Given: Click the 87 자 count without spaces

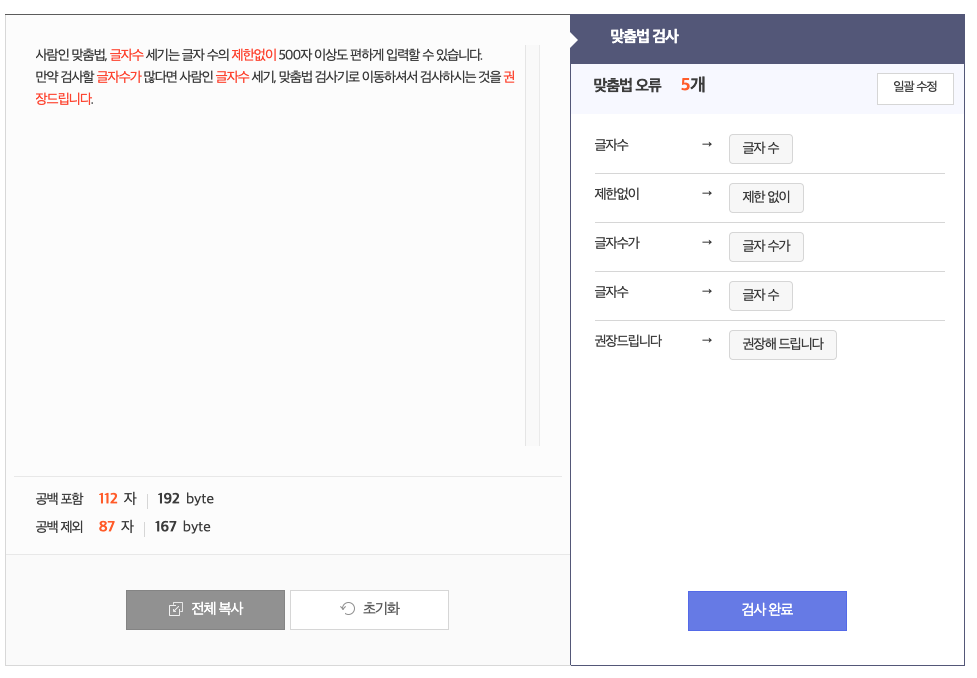Looking at the screenshot, I should (x=116, y=527).
